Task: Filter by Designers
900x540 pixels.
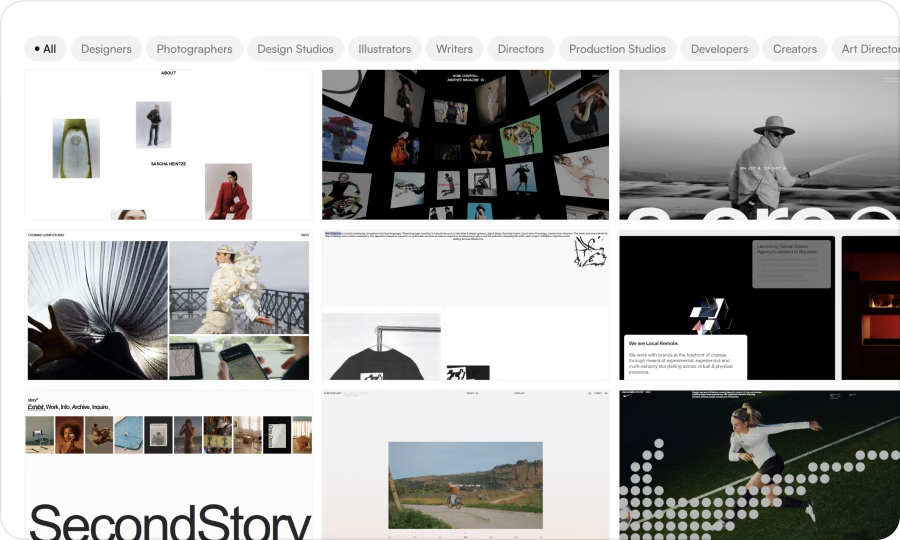Action: (106, 49)
